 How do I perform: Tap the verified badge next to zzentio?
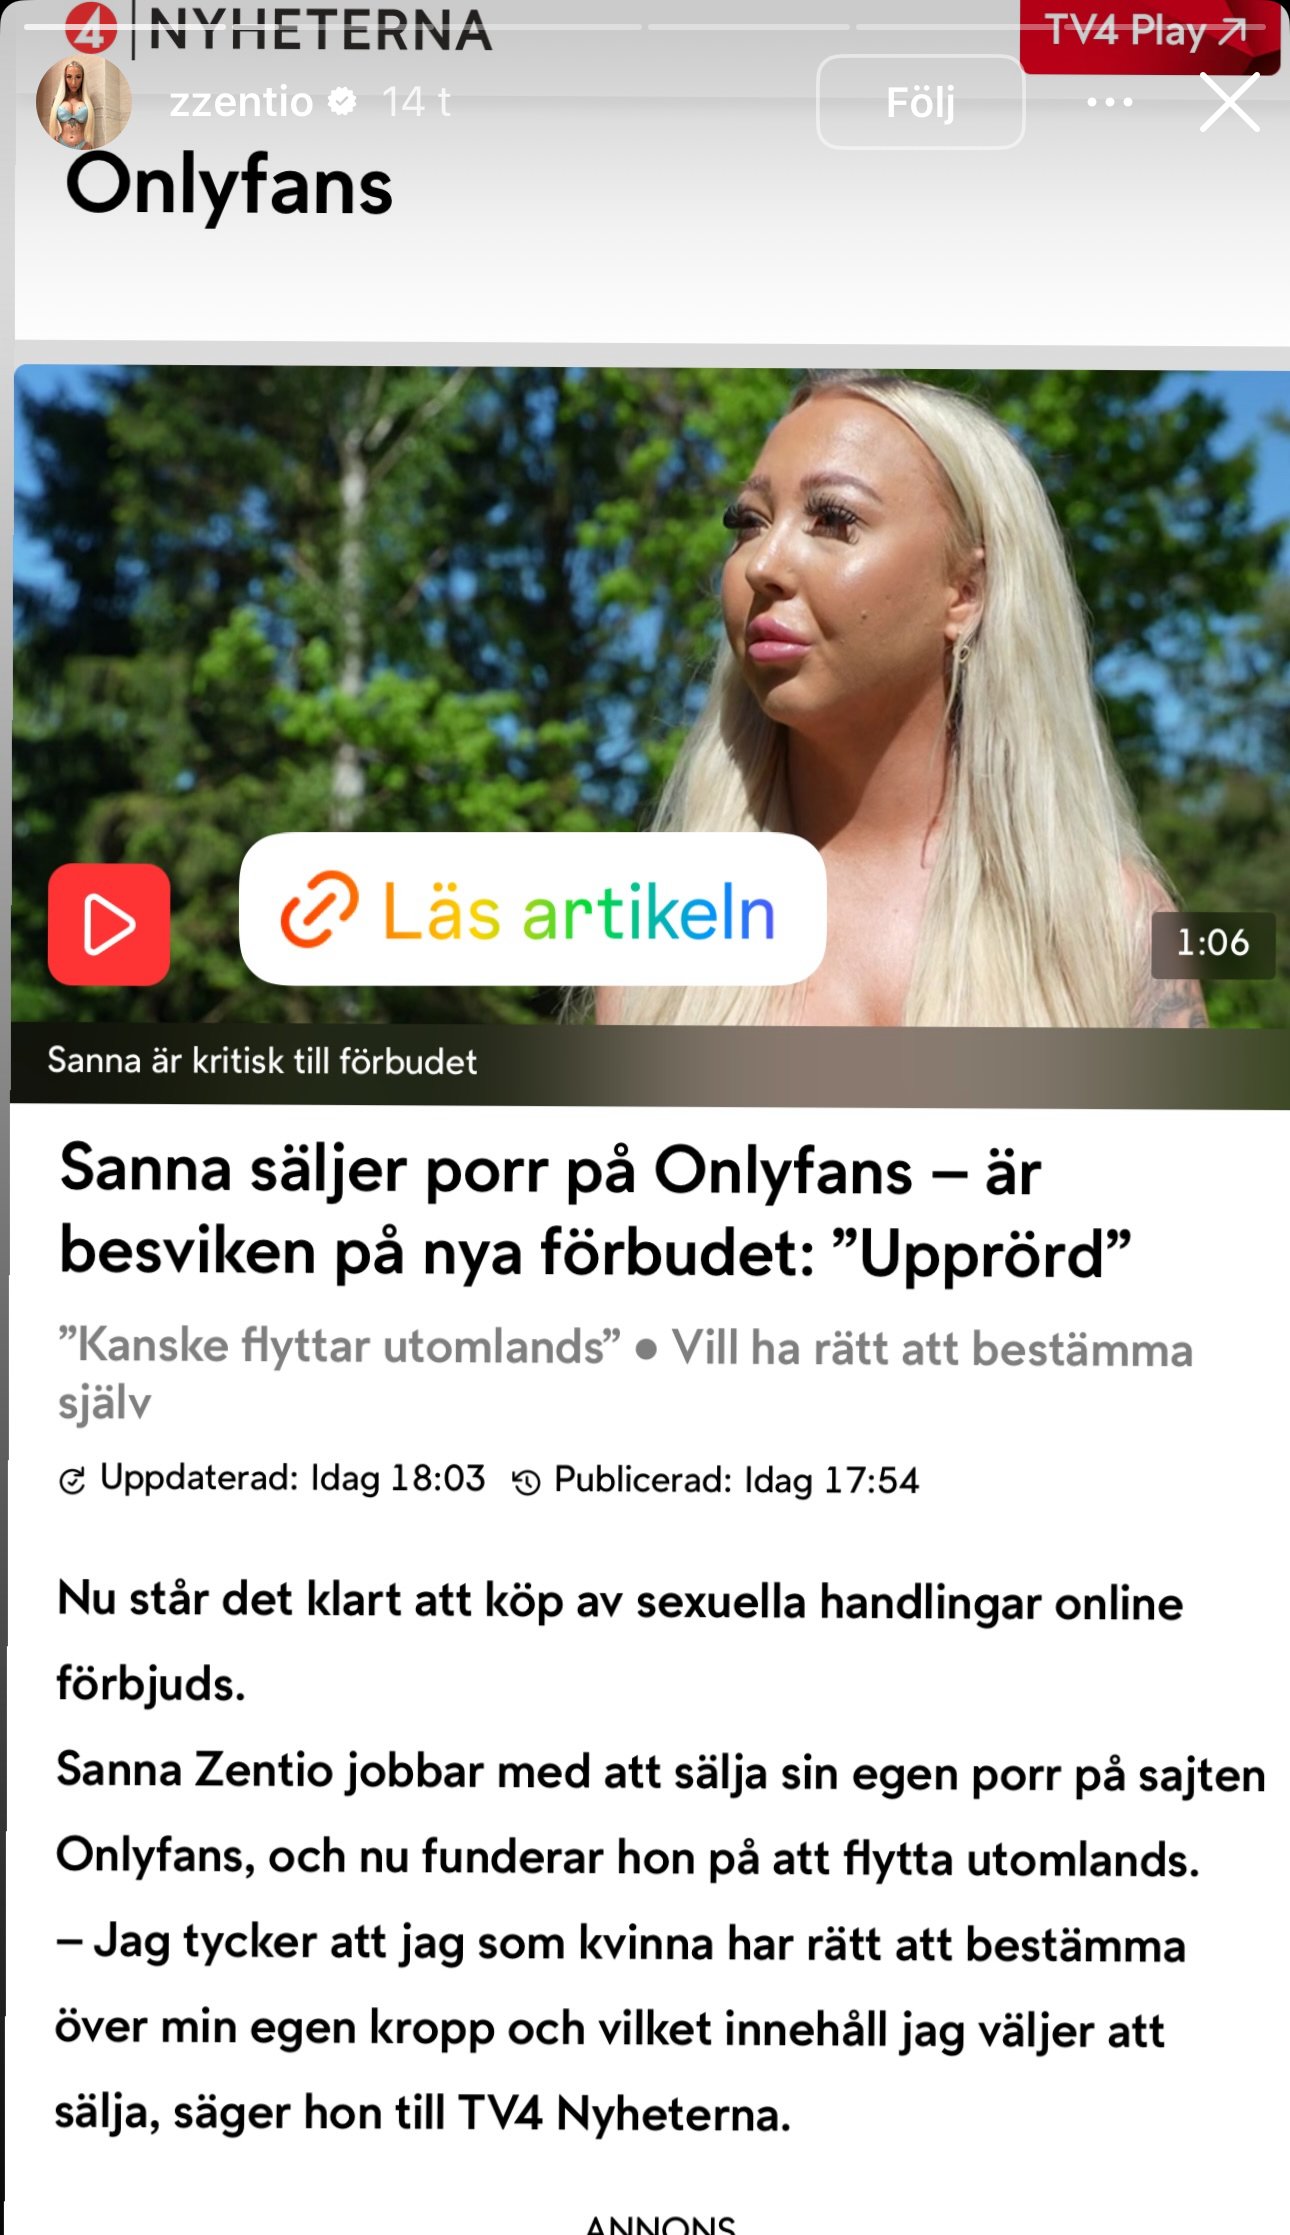click(x=342, y=101)
